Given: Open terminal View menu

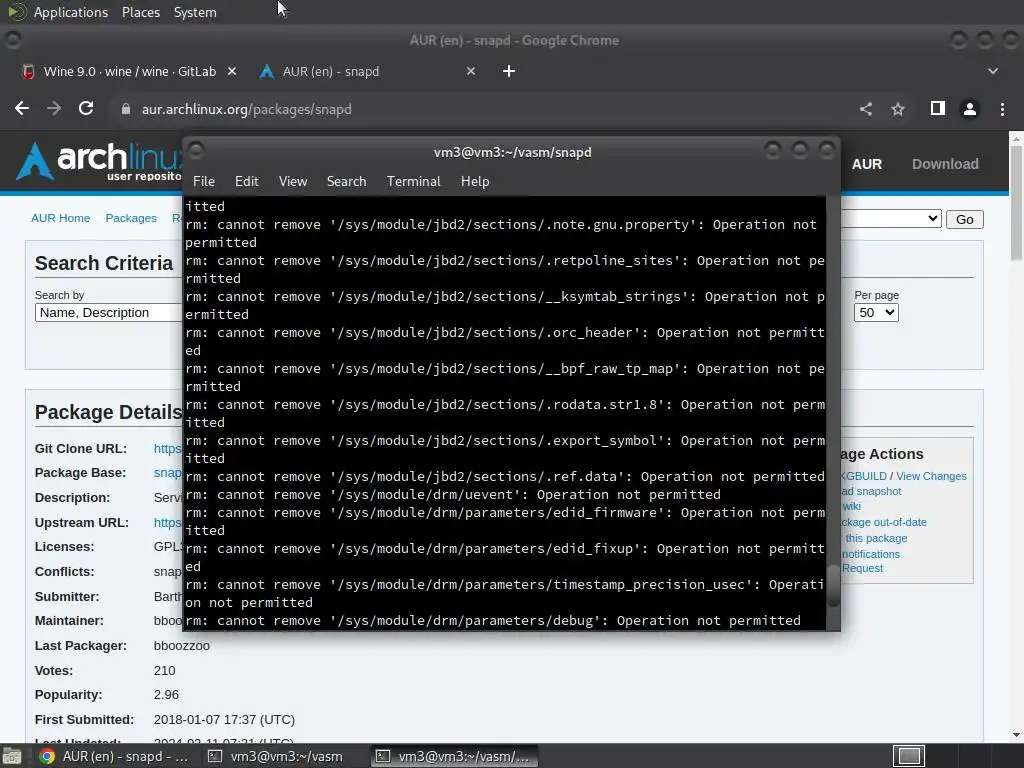Looking at the screenshot, I should [x=293, y=182].
